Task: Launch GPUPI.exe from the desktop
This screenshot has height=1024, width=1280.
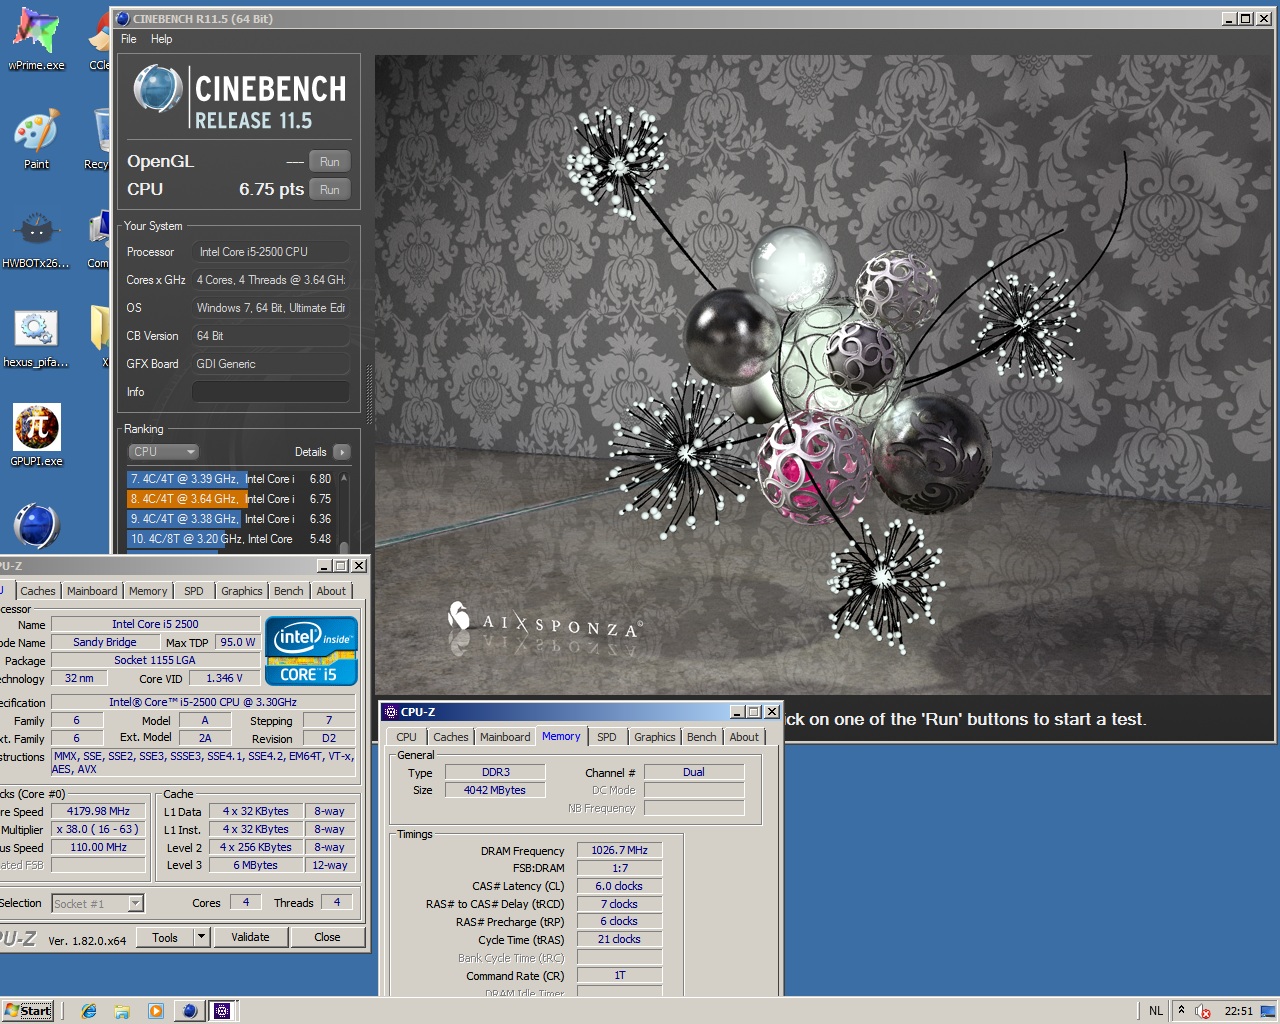Action: 36,435
